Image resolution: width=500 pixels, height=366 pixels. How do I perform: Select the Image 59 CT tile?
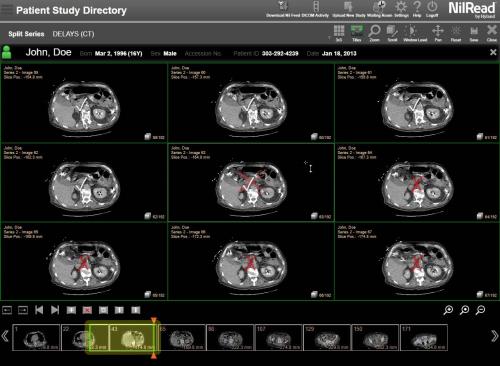click(84, 103)
